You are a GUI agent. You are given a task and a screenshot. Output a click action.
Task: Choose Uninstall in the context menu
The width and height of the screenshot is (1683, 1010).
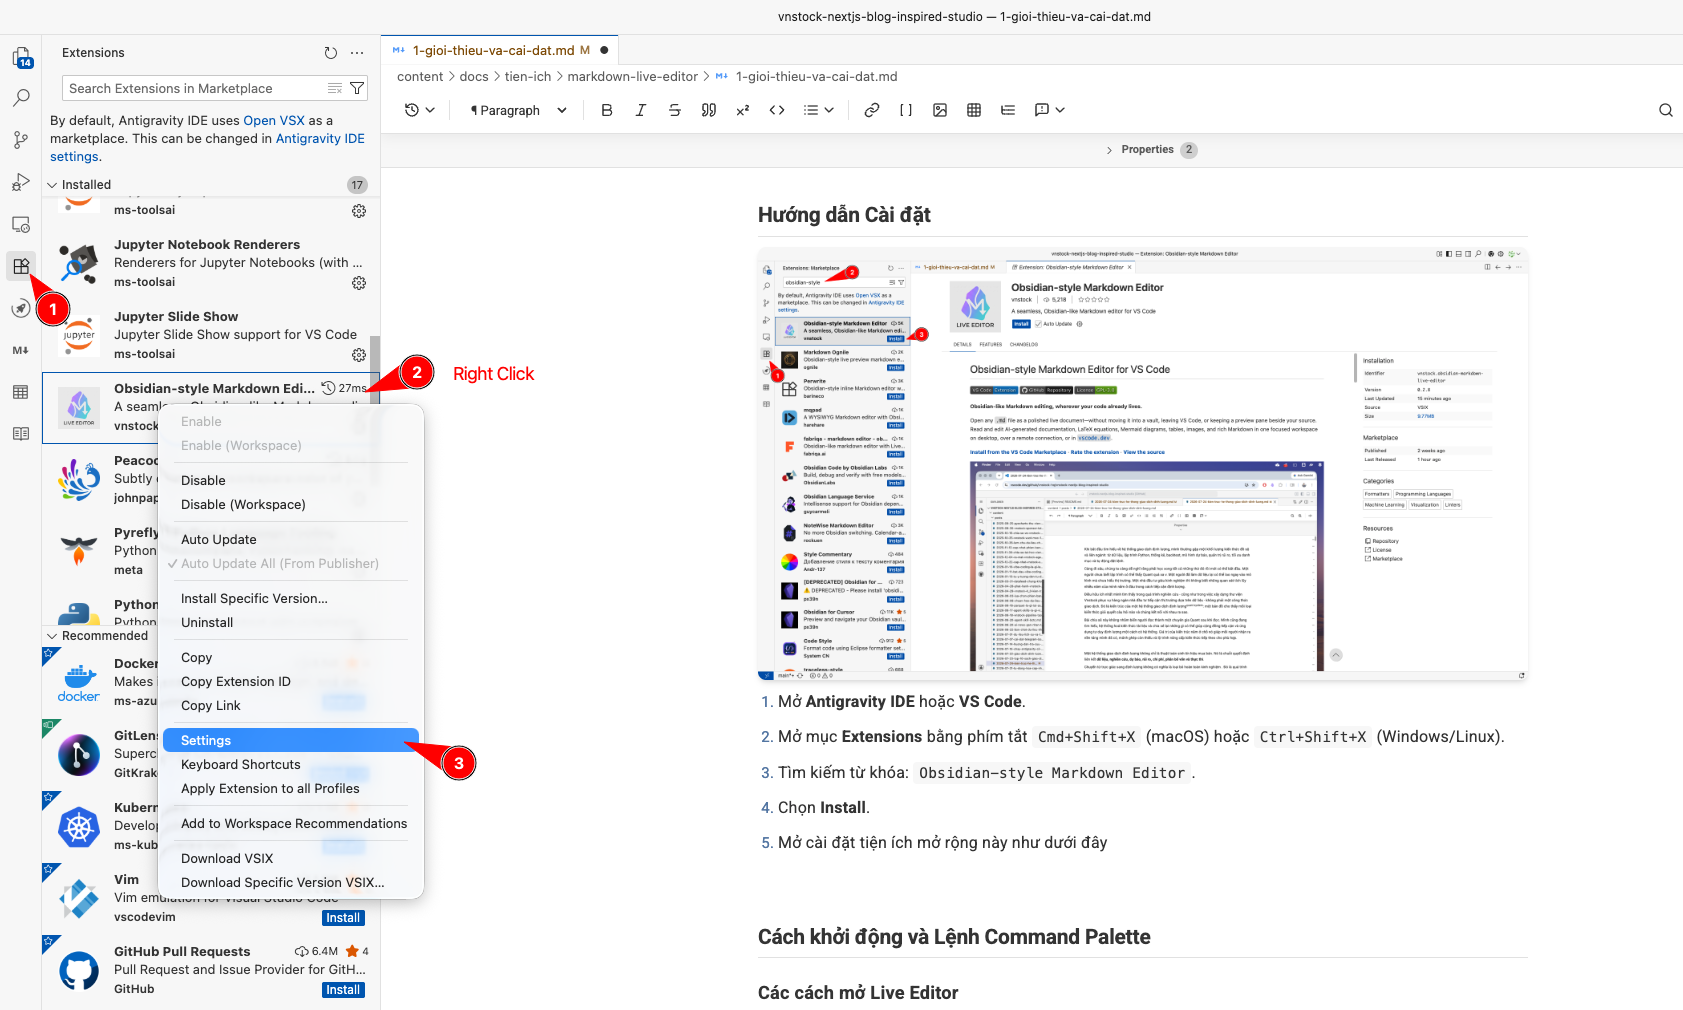[x=207, y=623]
